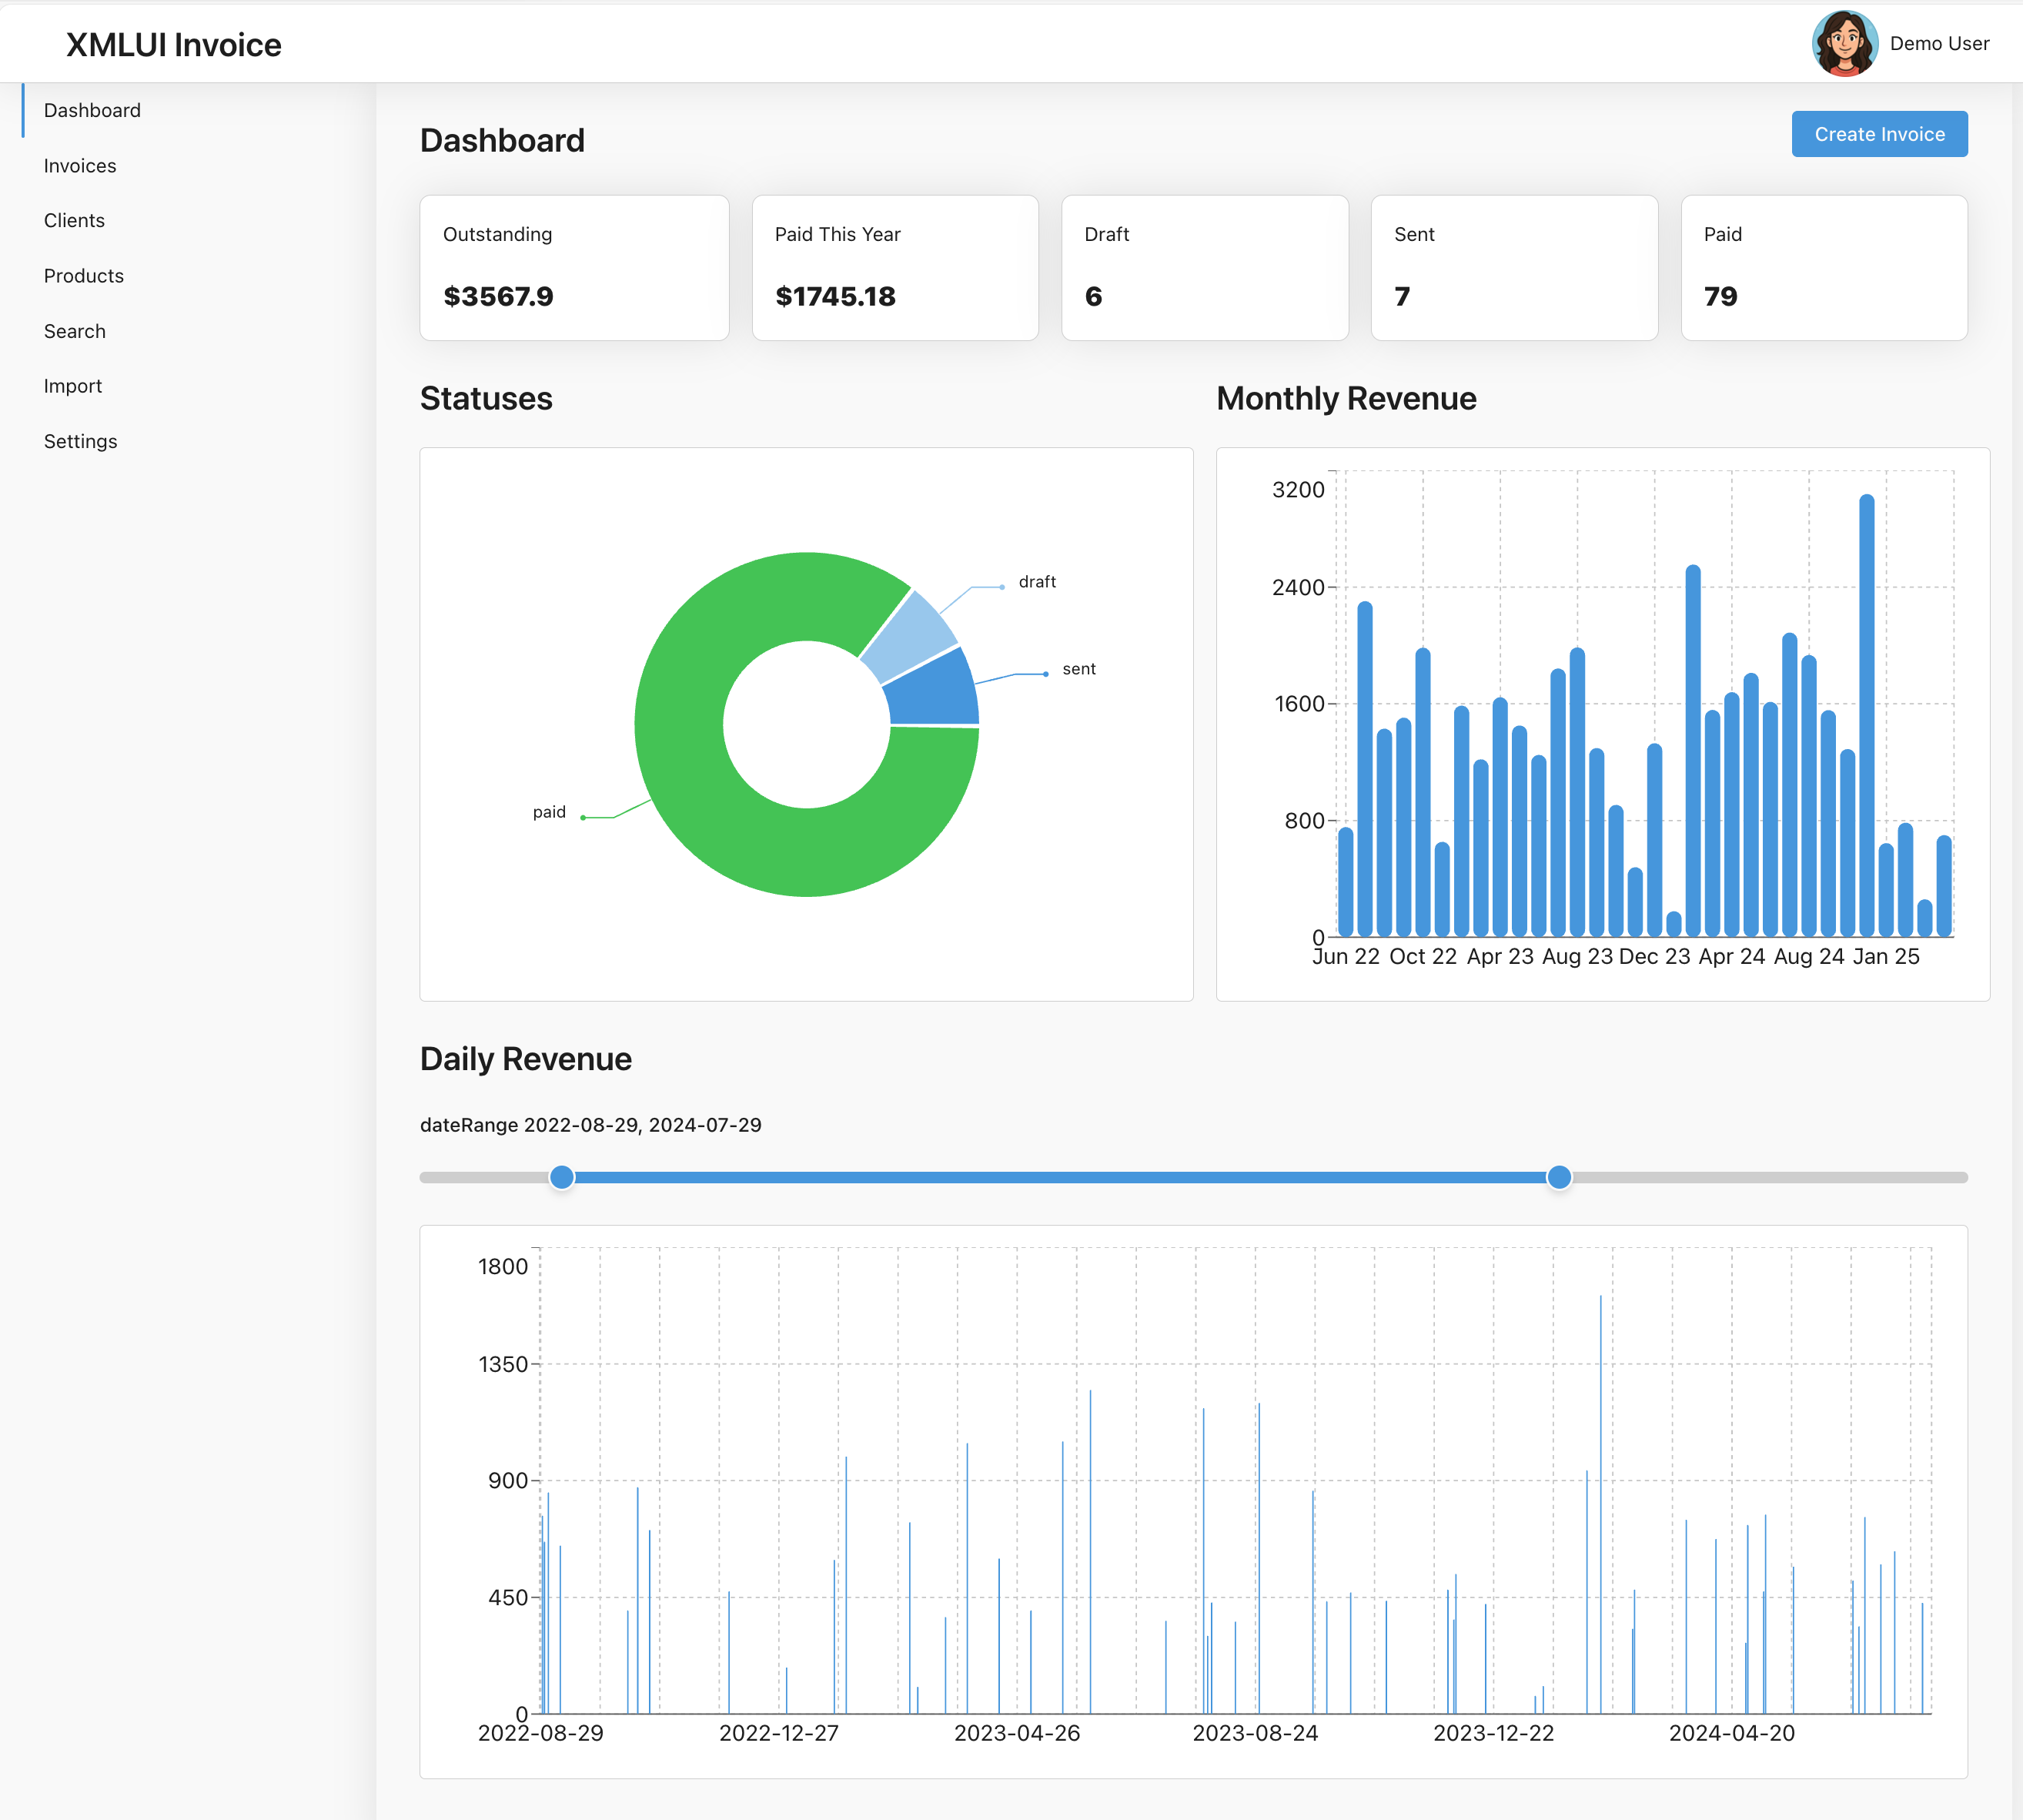Open the Invoices page in sidebar

80,166
